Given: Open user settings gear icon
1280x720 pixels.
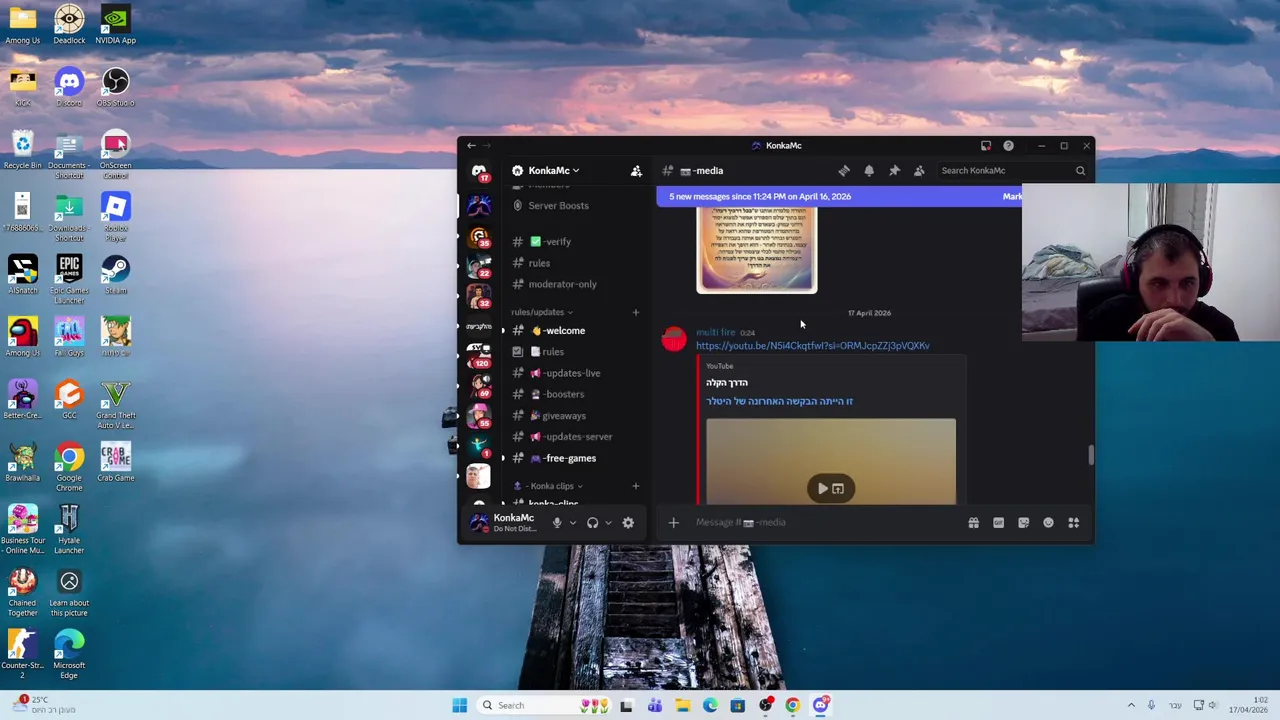Looking at the screenshot, I should [x=628, y=523].
